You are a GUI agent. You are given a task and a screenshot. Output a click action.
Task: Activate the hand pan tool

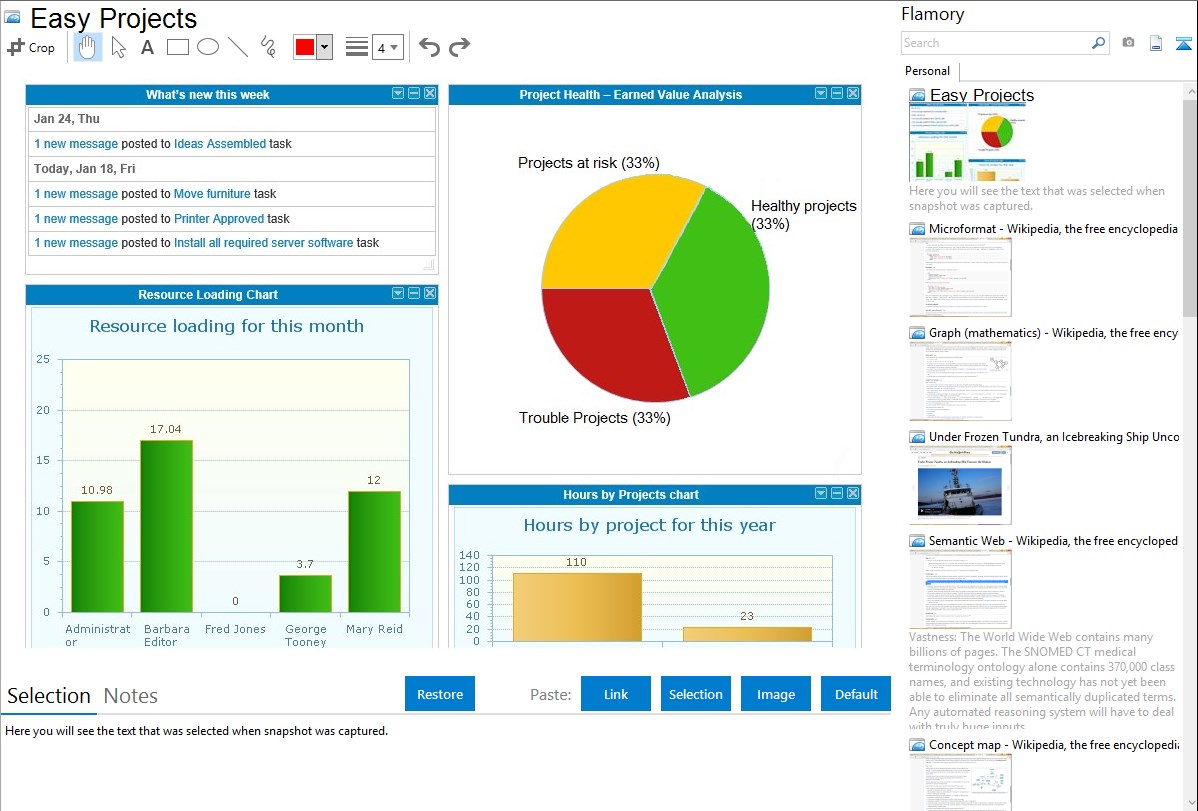tap(87, 47)
